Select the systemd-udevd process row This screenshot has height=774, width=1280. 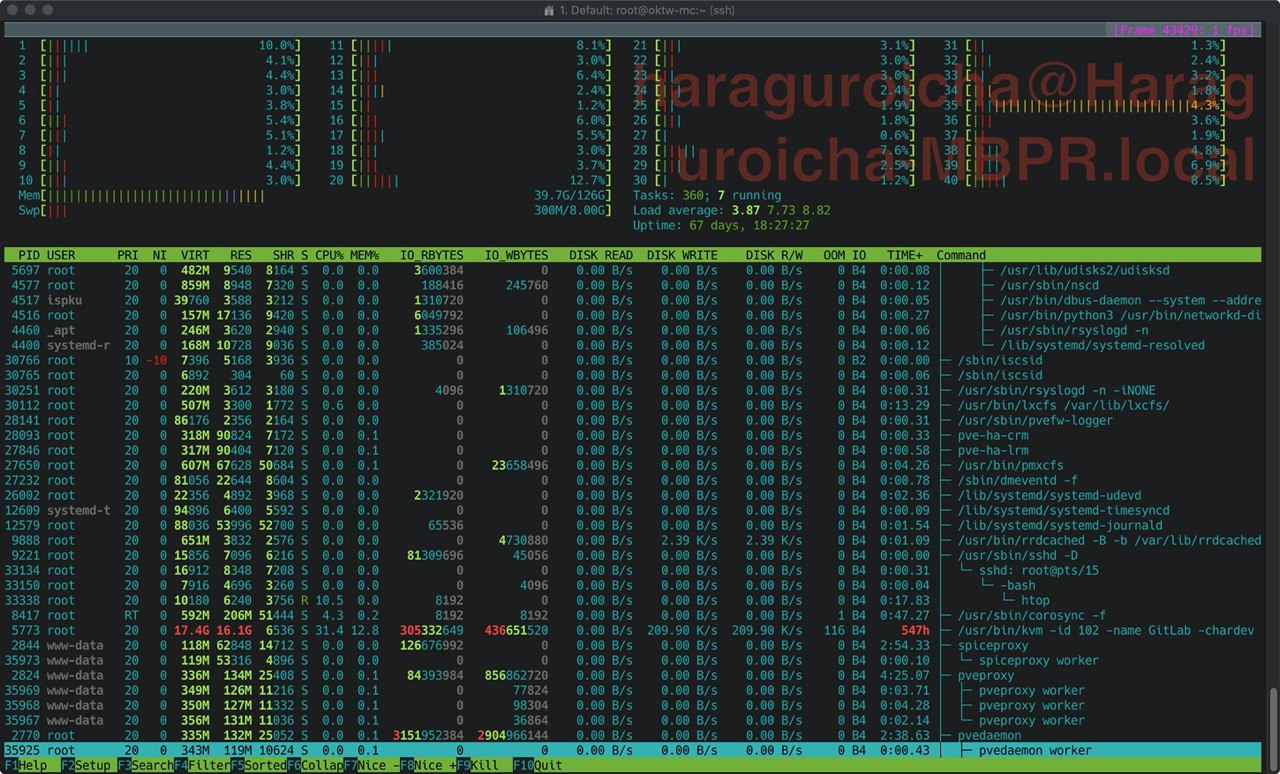[633, 495]
